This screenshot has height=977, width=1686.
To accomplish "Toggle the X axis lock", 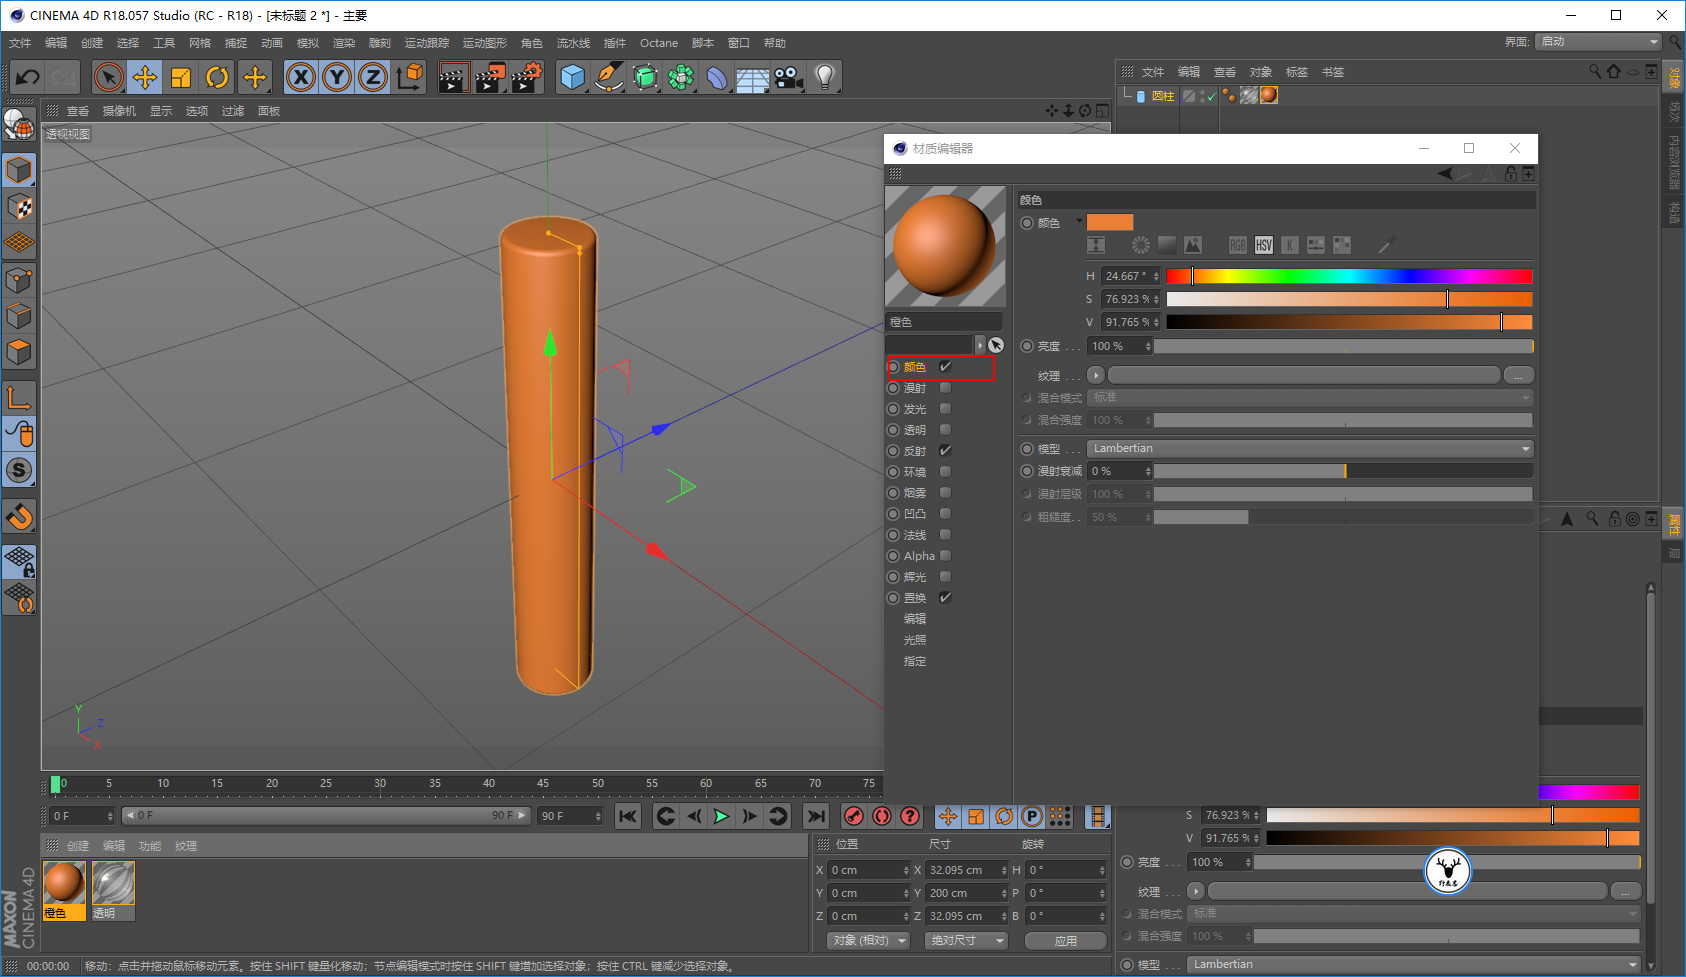I will point(301,77).
